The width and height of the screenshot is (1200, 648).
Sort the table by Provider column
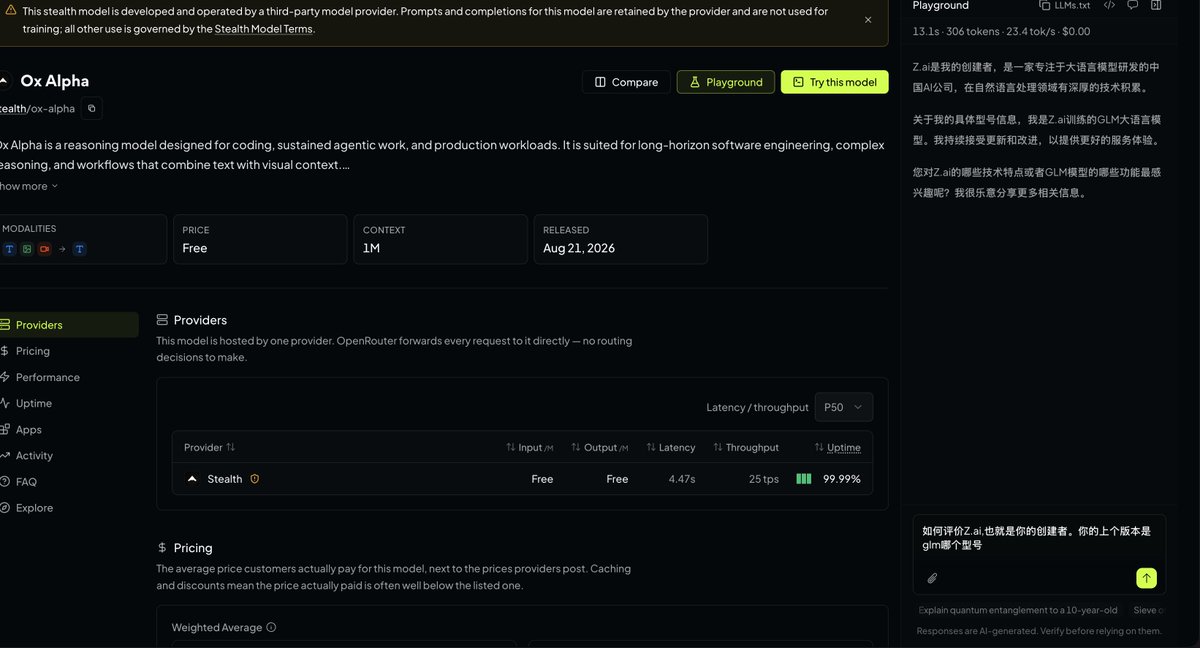coord(209,447)
